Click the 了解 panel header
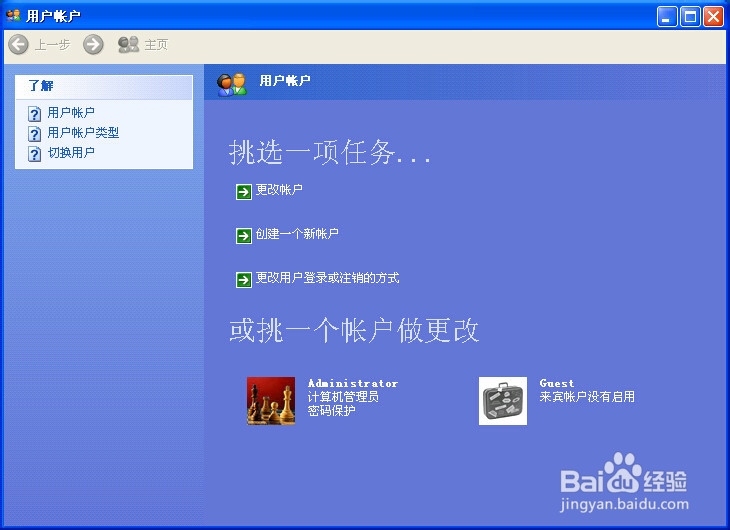The height and width of the screenshot is (530, 730). click(104, 87)
